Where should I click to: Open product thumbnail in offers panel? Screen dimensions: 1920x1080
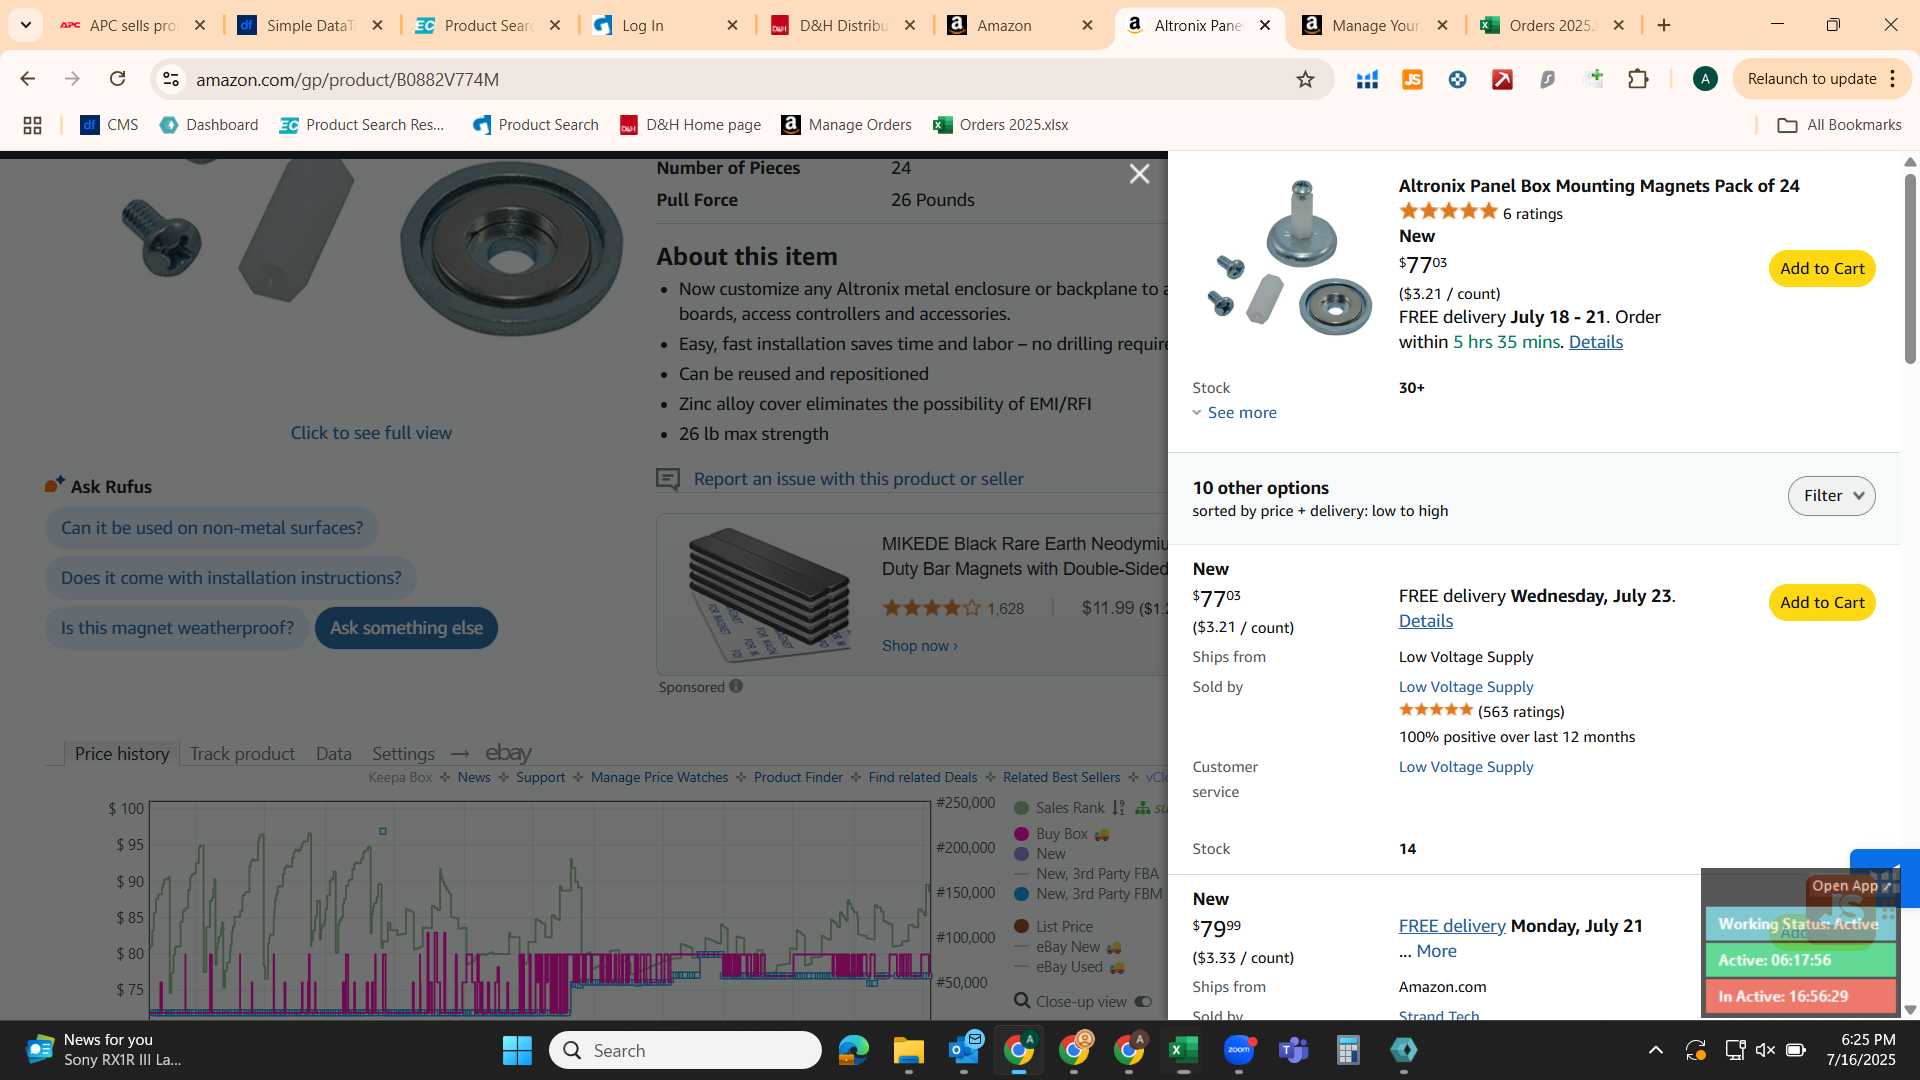coord(1289,258)
